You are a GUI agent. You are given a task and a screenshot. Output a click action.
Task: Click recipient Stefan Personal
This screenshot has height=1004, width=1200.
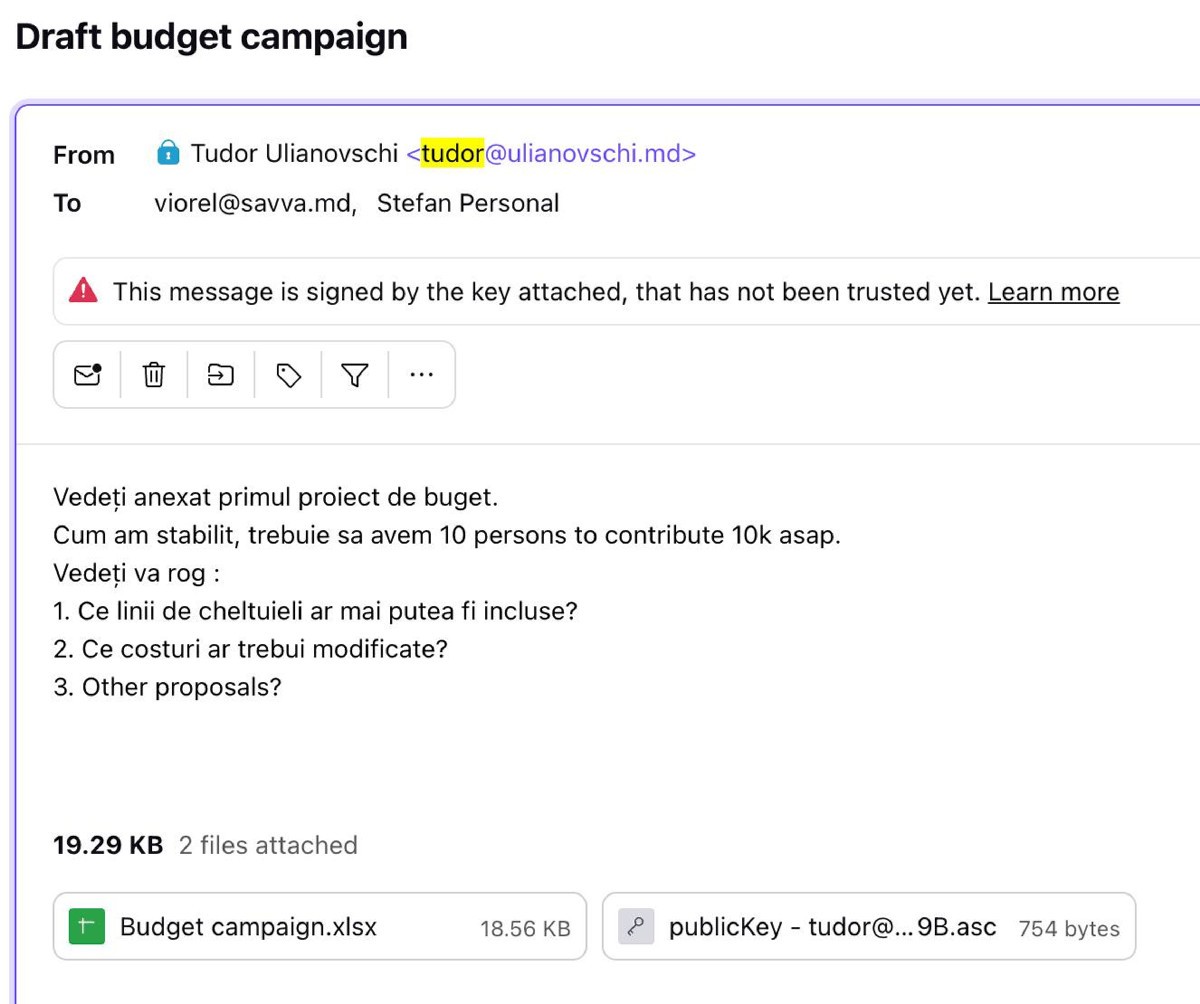pos(467,204)
